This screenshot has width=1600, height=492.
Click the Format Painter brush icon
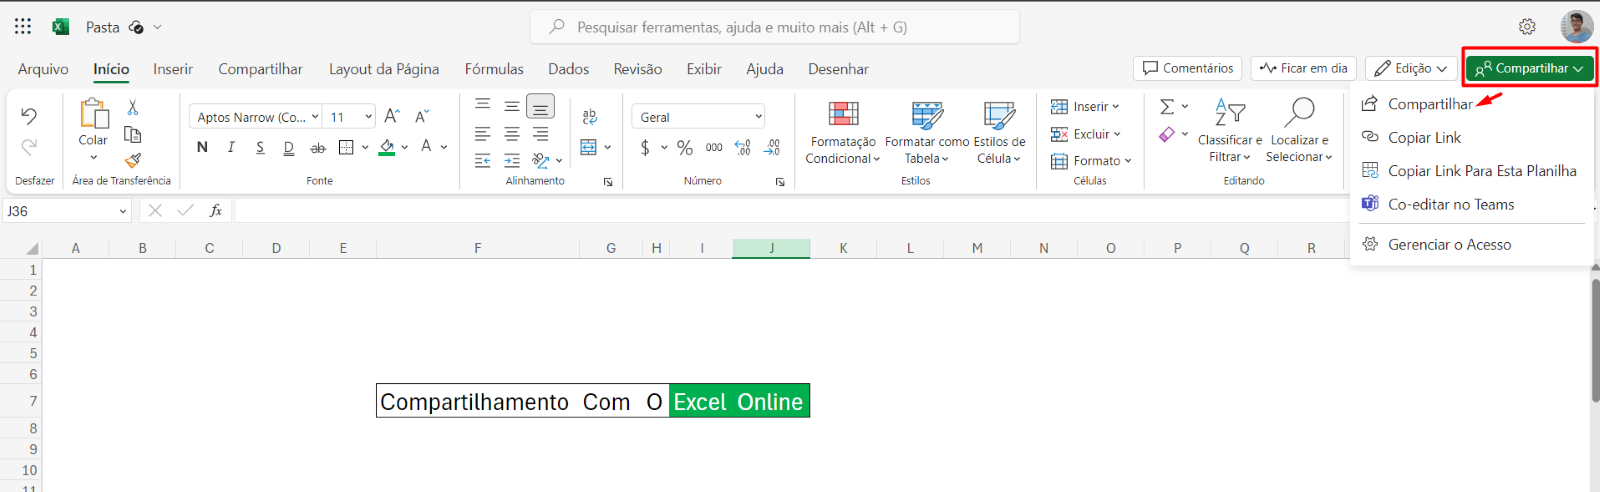click(133, 160)
